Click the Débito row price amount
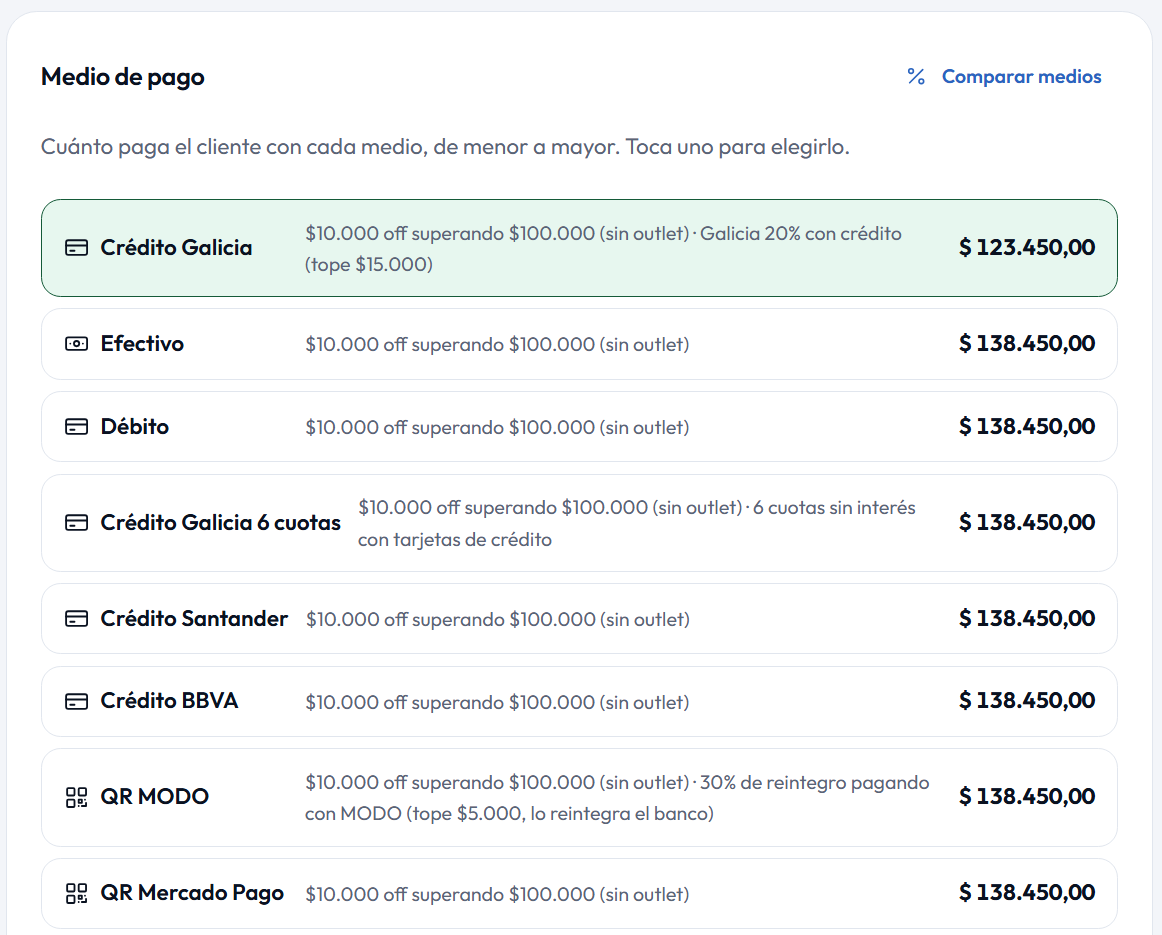 click(x=1027, y=427)
